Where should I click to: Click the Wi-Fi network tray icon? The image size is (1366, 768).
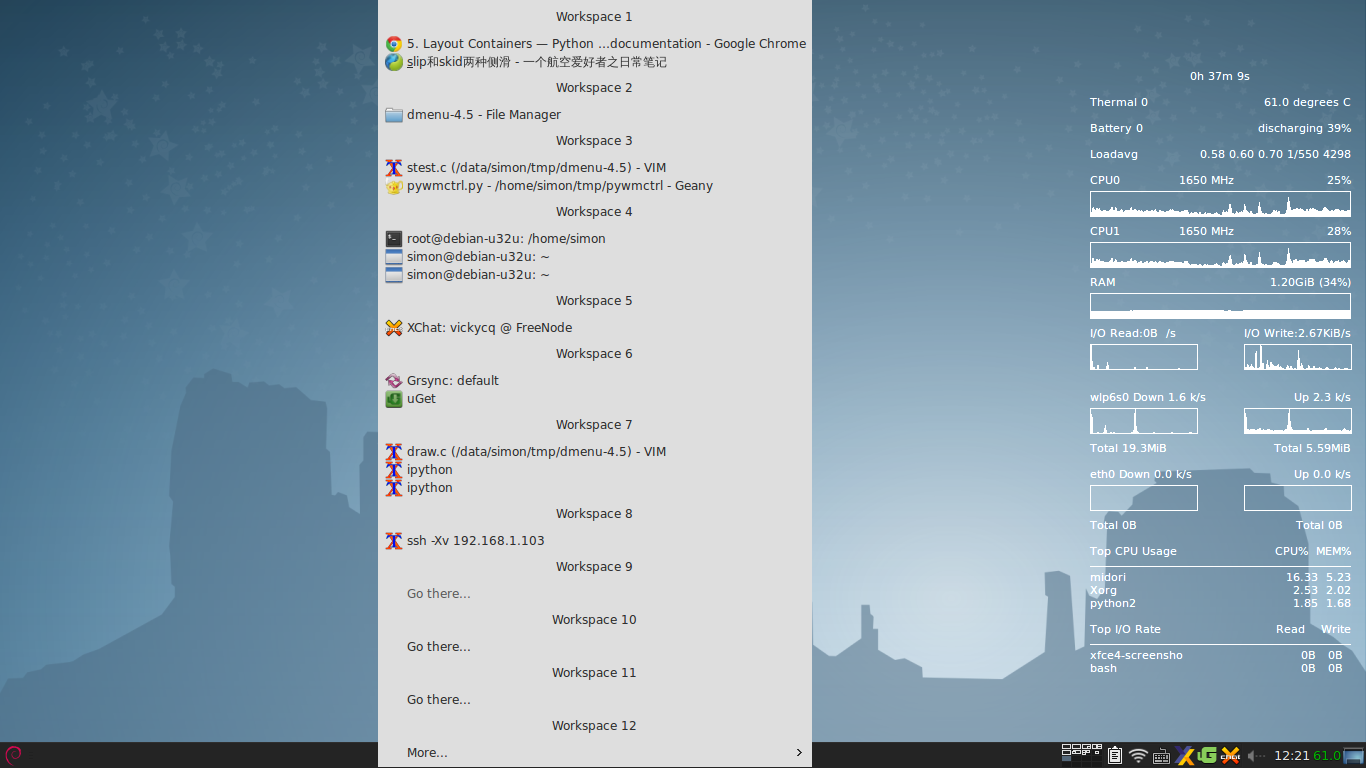click(1138, 756)
